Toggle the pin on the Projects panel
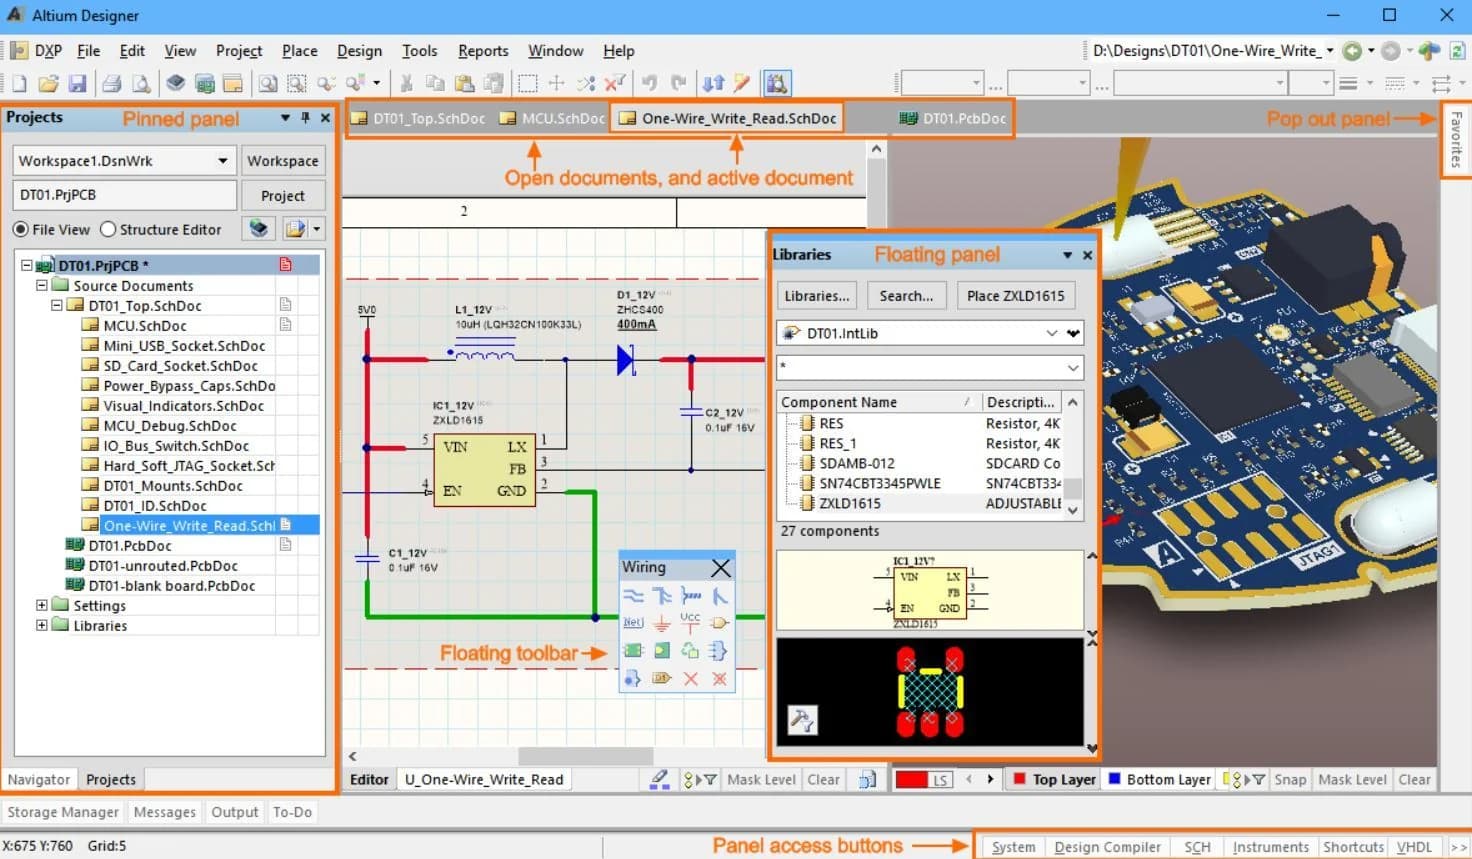 click(x=305, y=118)
